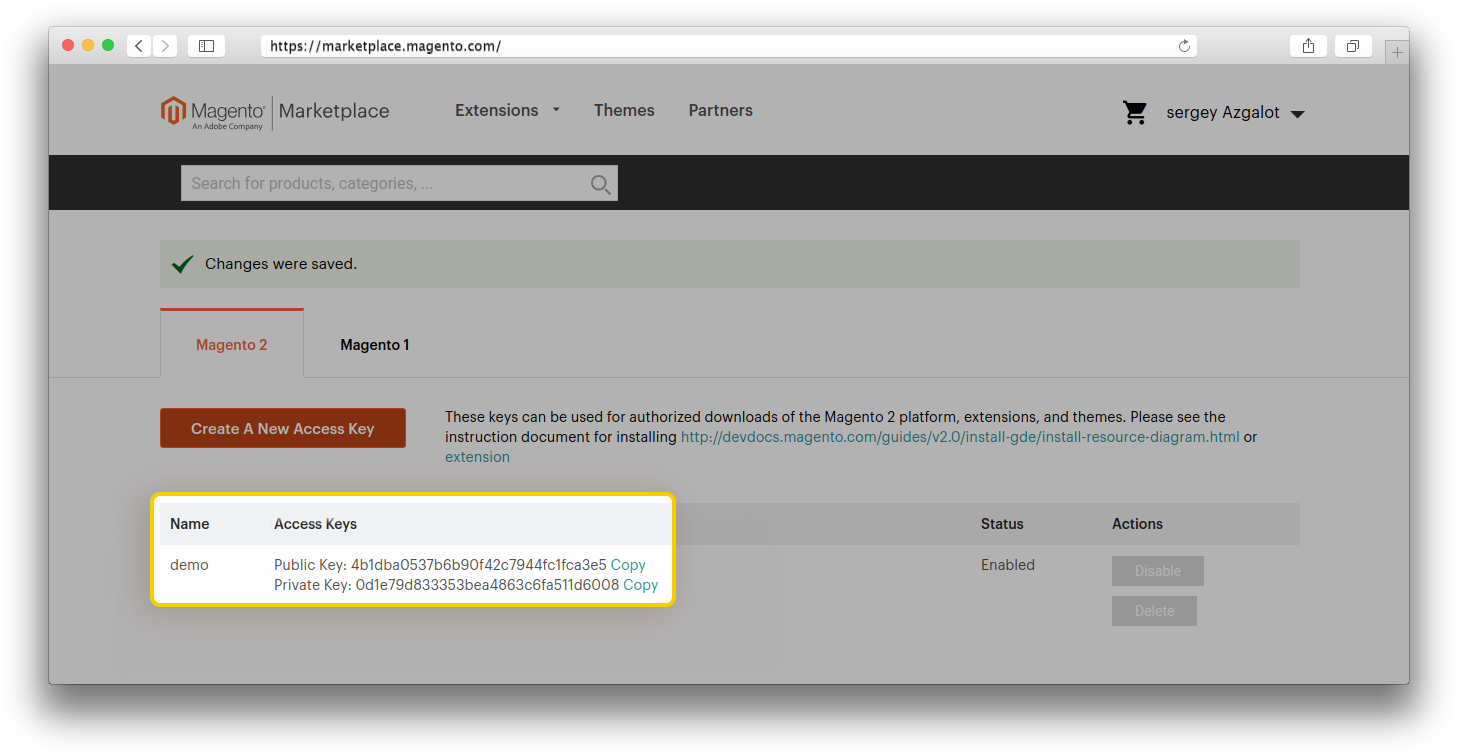Copy the Public Key value
The height and width of the screenshot is (755, 1458).
click(628, 565)
